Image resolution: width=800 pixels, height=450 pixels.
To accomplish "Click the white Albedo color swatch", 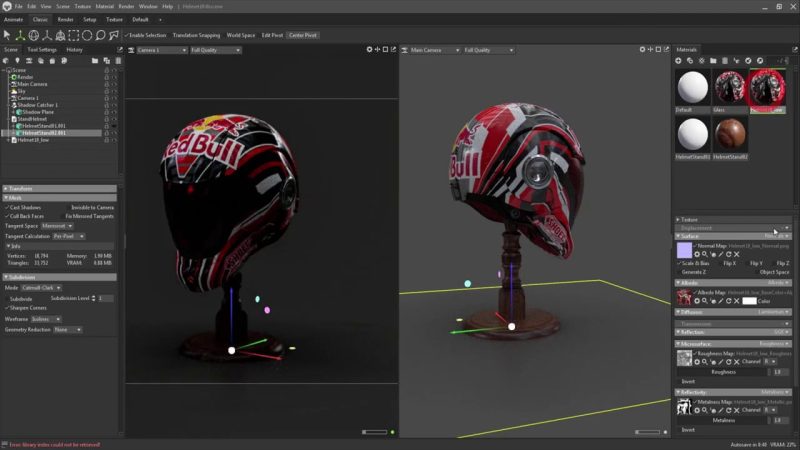I will tap(749, 300).
